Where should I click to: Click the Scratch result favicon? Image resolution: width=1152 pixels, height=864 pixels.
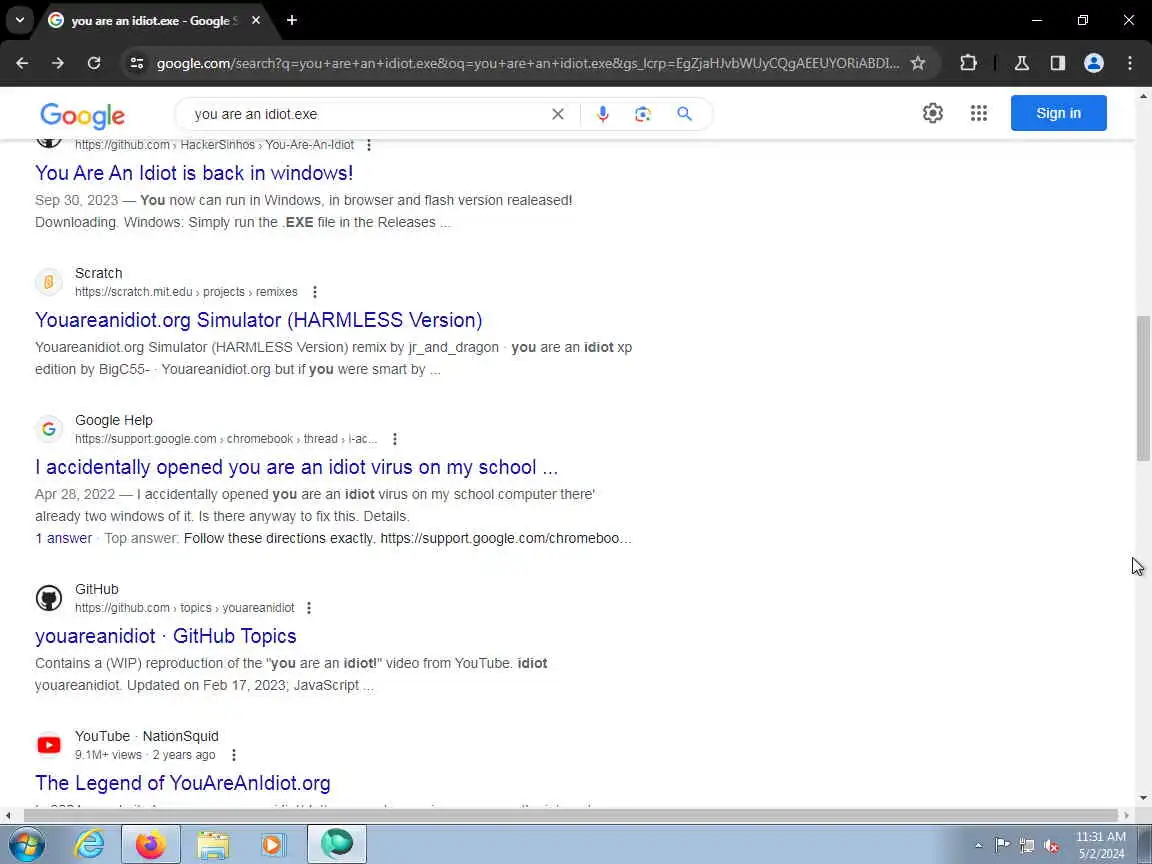click(x=48, y=282)
